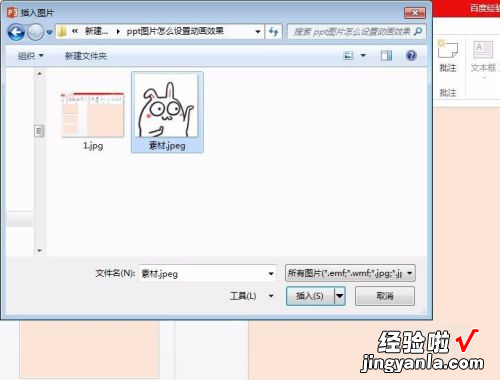Select the 新建... breadcrumb segment

[x=96, y=31]
